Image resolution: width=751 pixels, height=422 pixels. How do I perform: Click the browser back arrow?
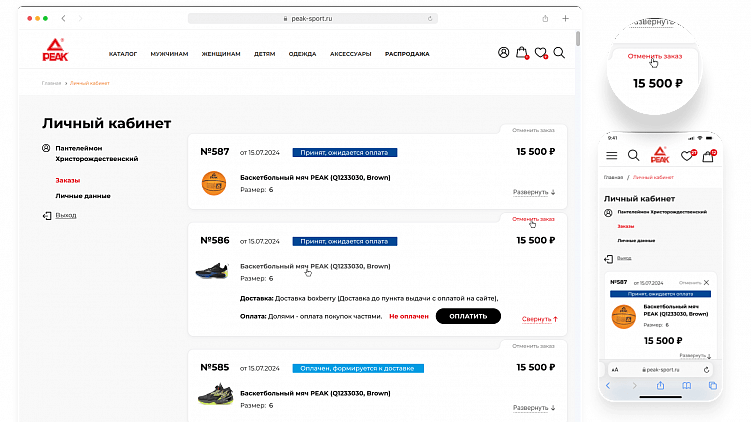[x=63, y=18]
